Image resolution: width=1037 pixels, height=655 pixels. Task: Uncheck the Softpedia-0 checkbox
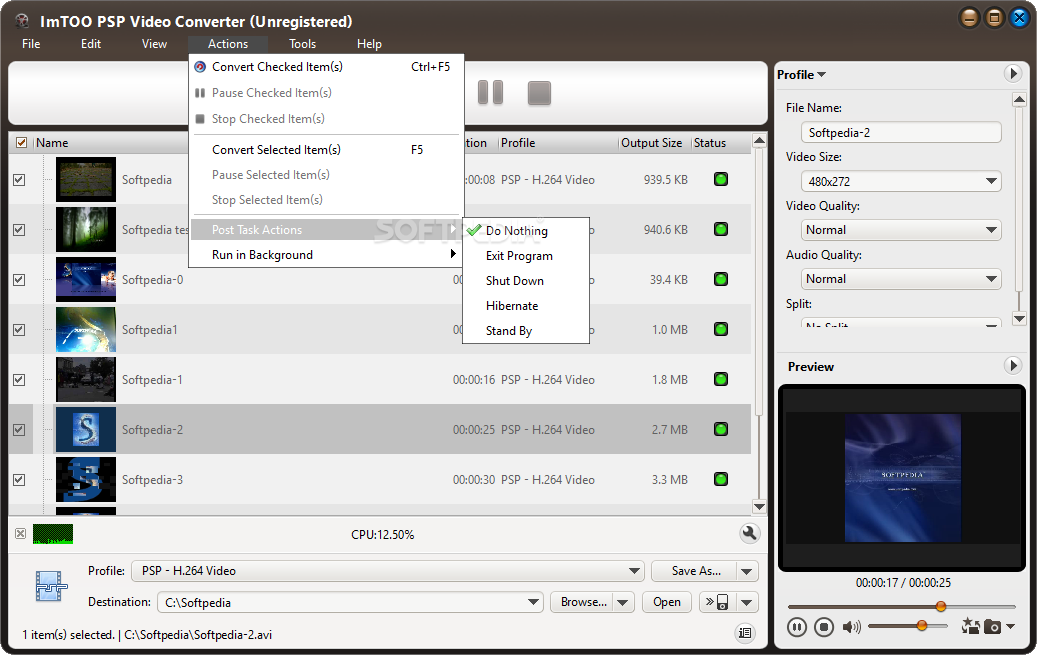(19, 280)
